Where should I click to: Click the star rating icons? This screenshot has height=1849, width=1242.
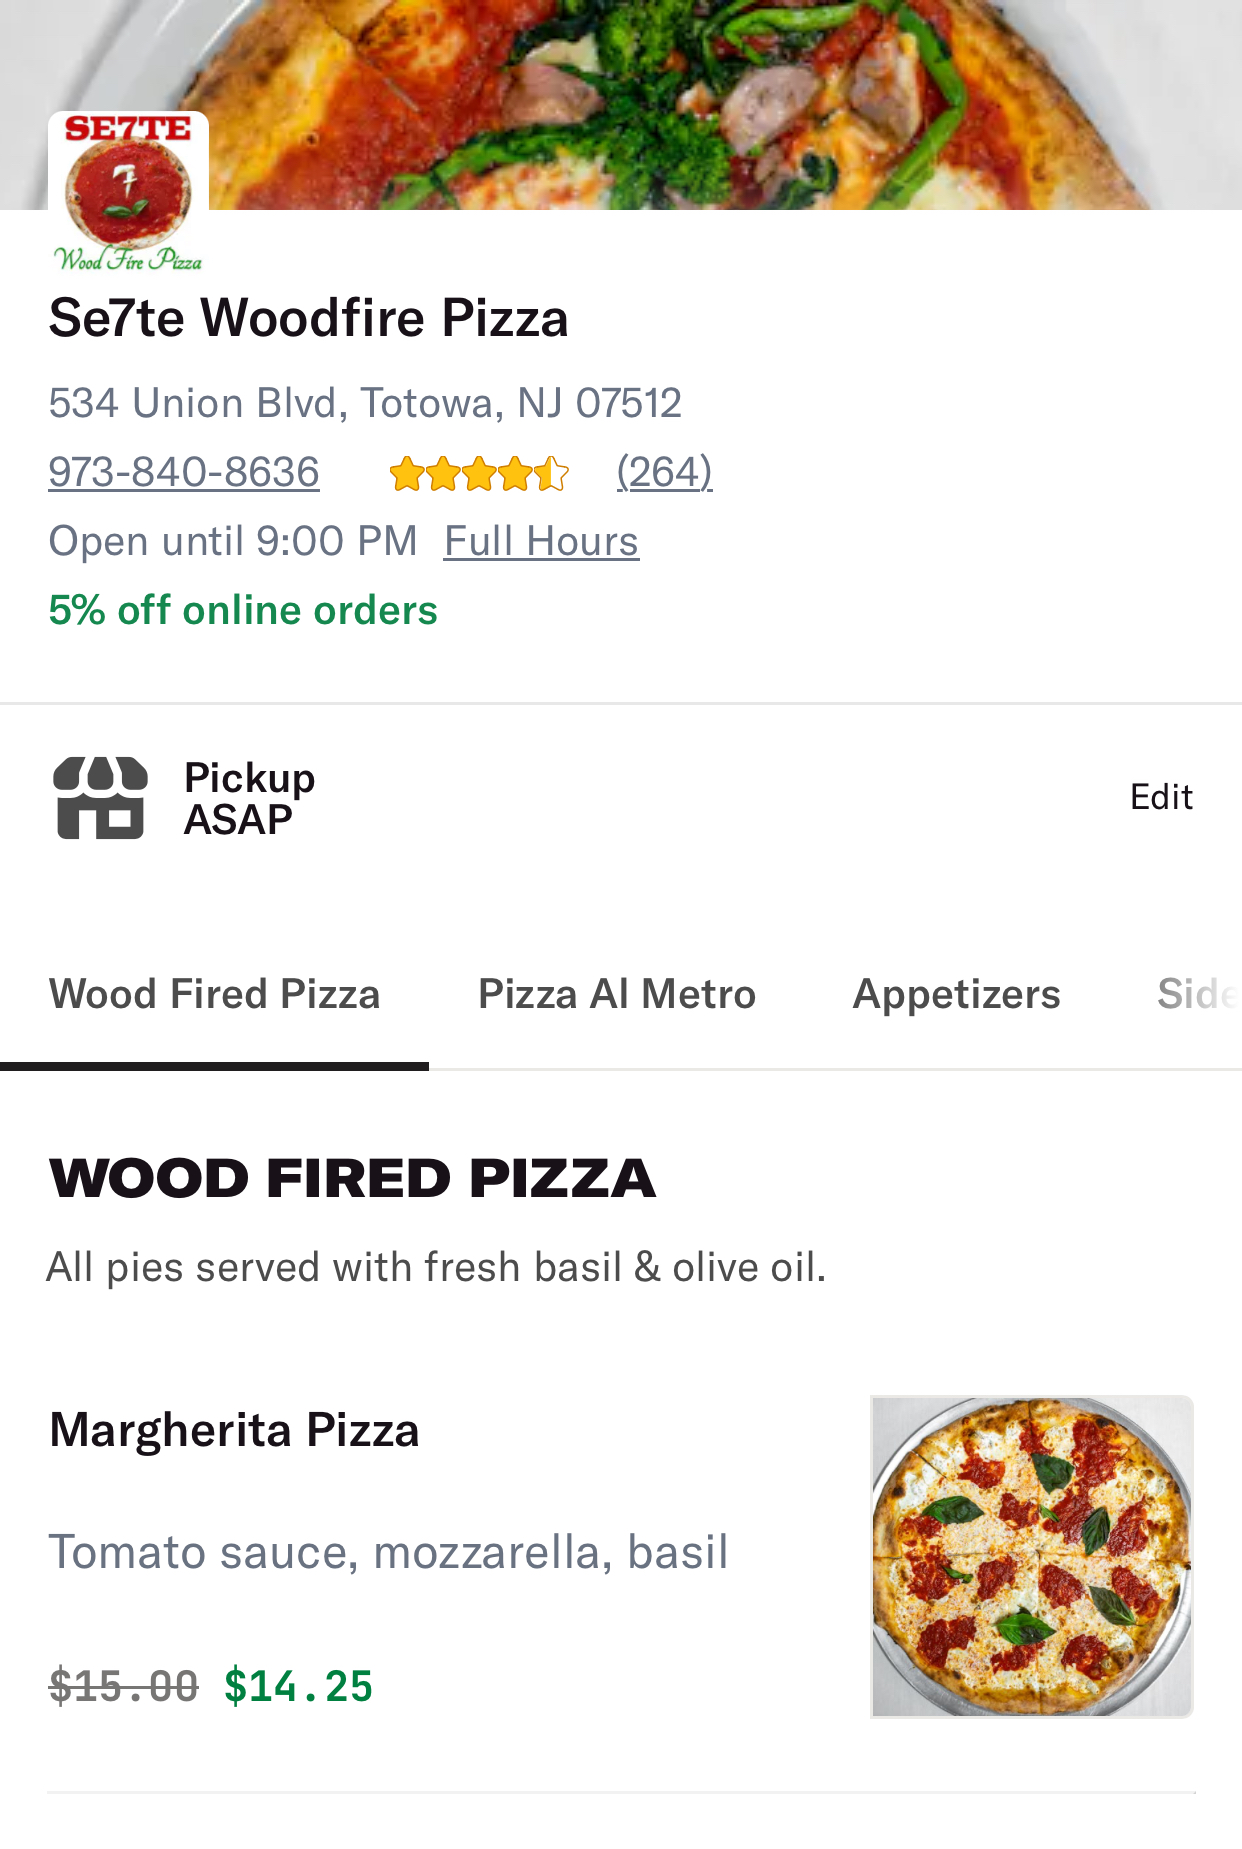479,473
